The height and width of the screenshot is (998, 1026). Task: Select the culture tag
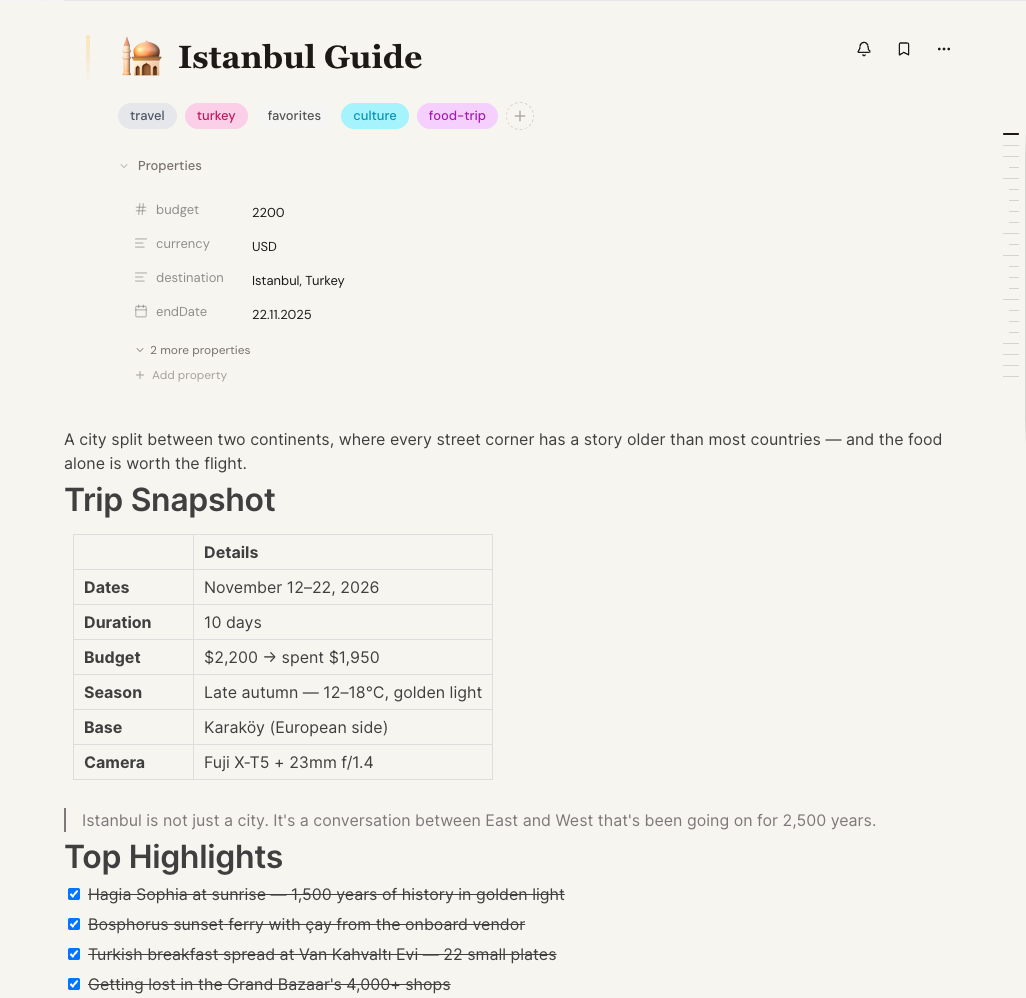[374, 115]
